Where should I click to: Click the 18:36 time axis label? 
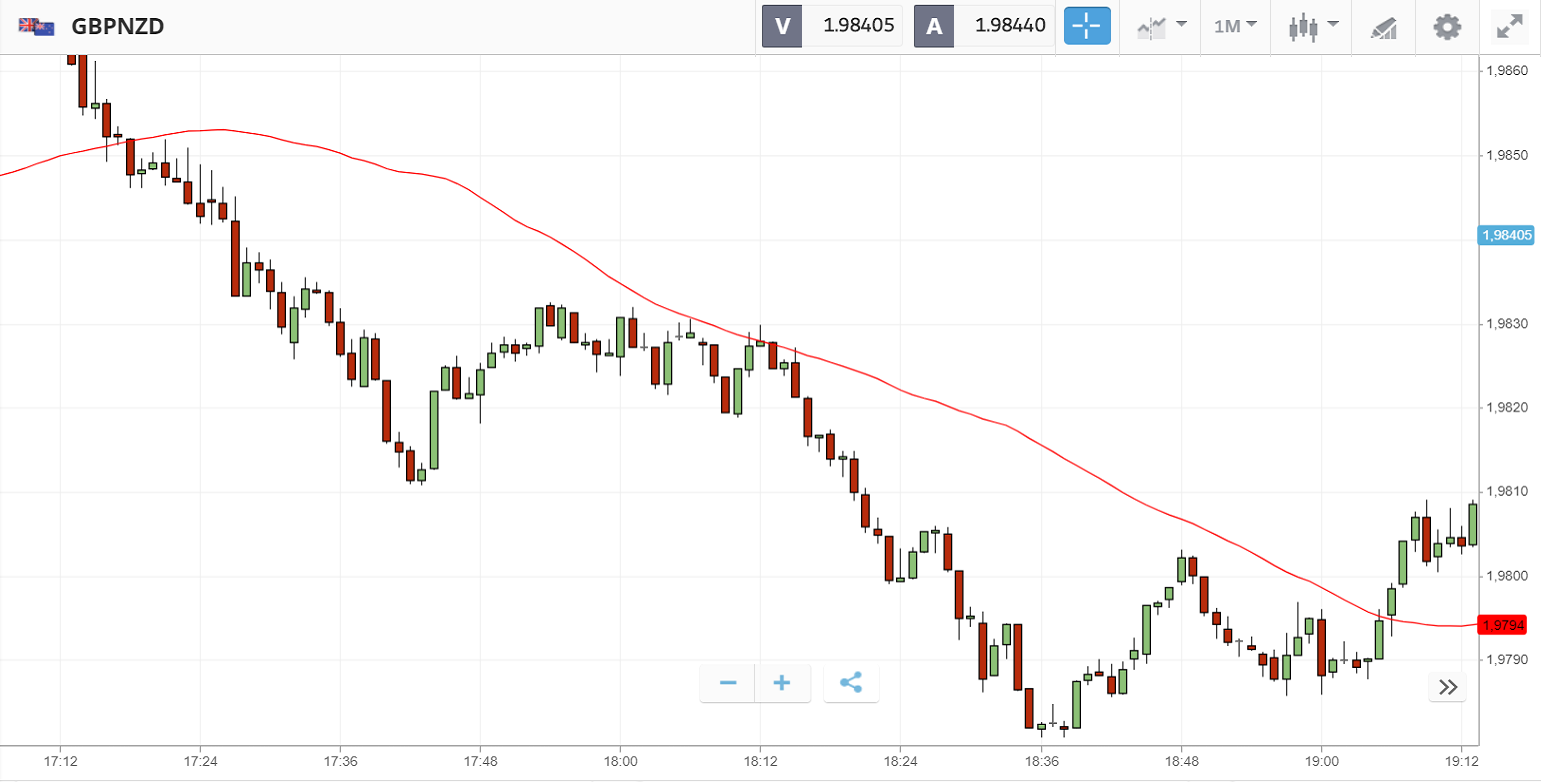[1041, 762]
